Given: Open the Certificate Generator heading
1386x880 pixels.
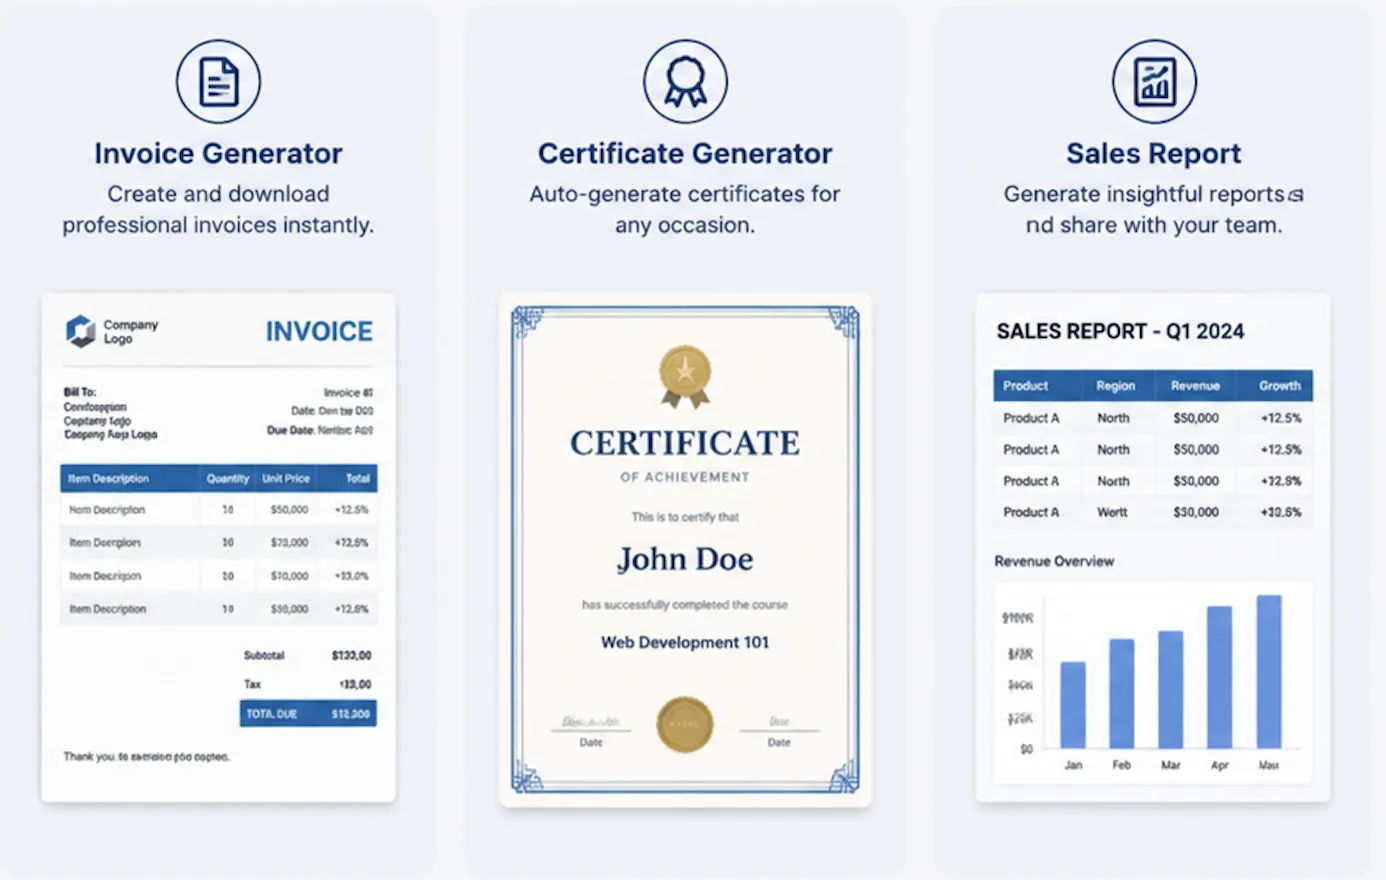Looking at the screenshot, I should [685, 153].
